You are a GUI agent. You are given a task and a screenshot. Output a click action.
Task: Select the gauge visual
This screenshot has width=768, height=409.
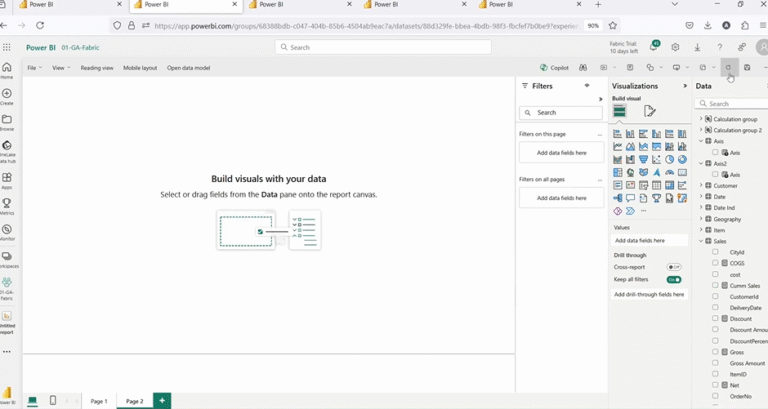[669, 172]
